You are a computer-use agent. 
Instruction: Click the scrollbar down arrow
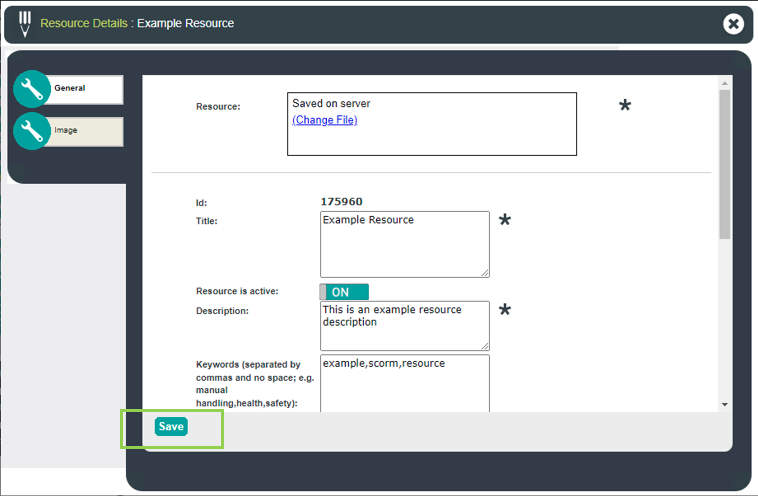click(x=725, y=405)
